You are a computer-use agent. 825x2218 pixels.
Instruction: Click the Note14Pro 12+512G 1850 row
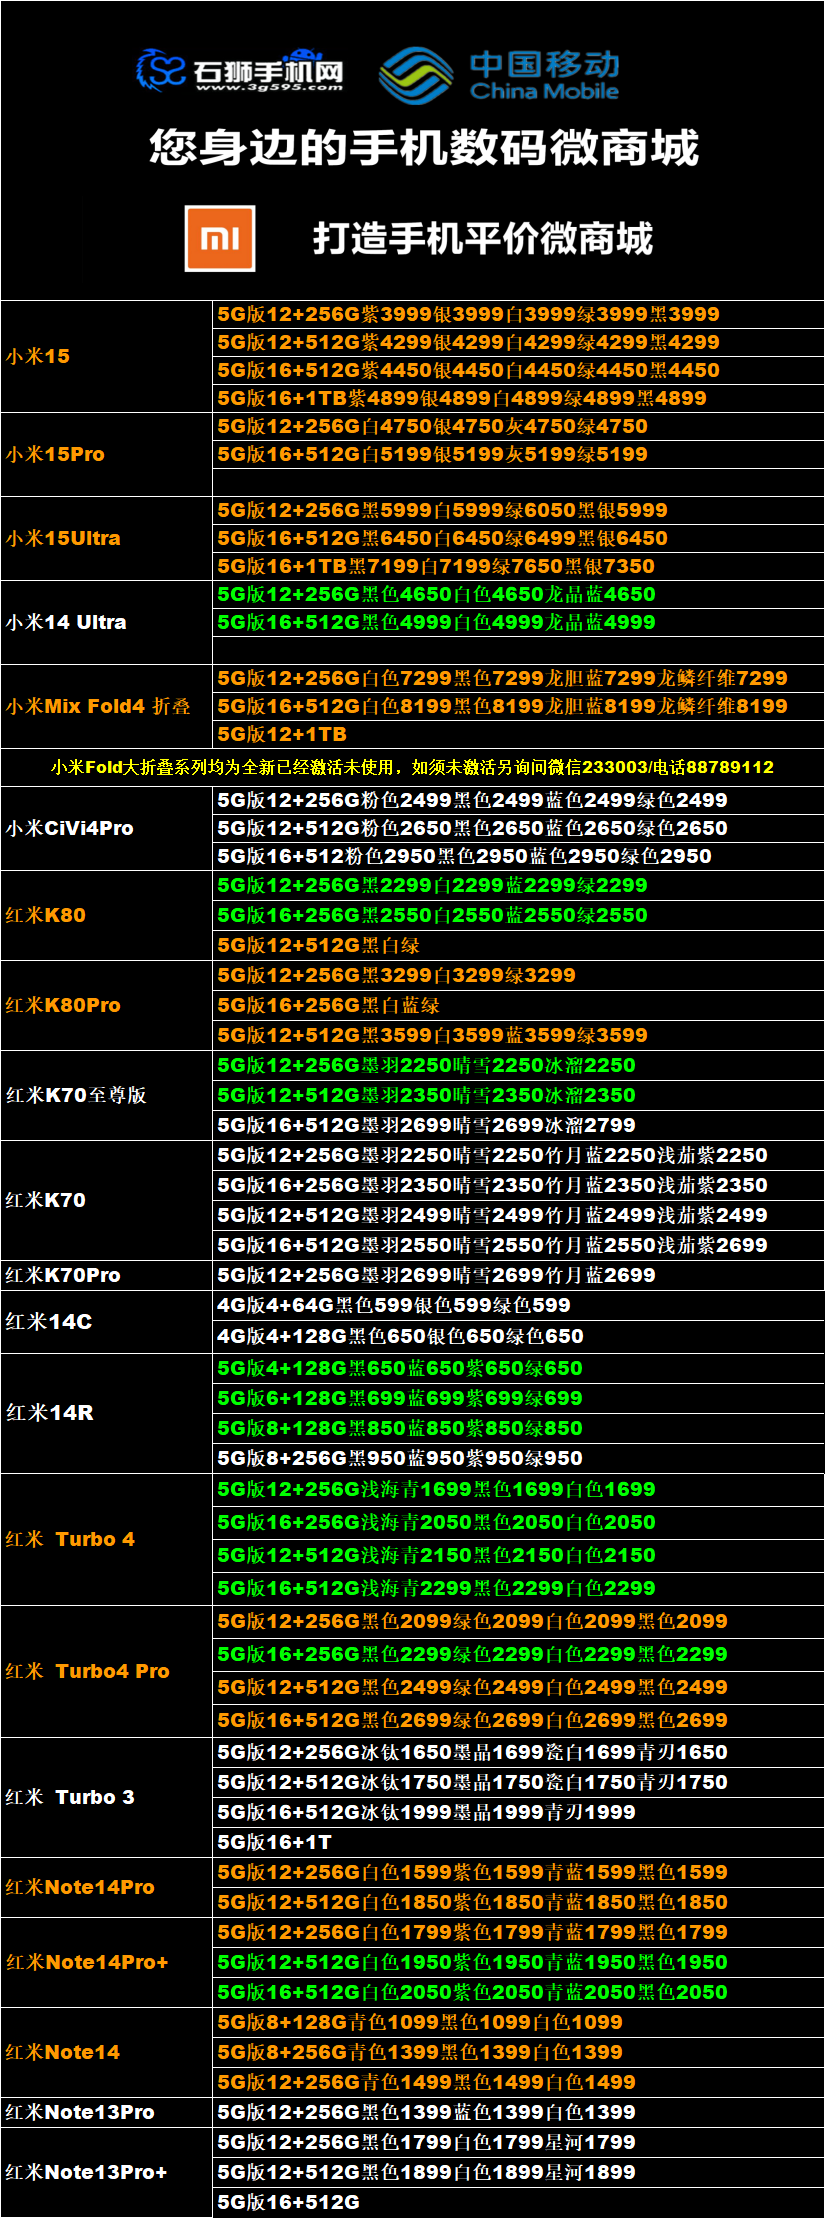pos(518,1902)
